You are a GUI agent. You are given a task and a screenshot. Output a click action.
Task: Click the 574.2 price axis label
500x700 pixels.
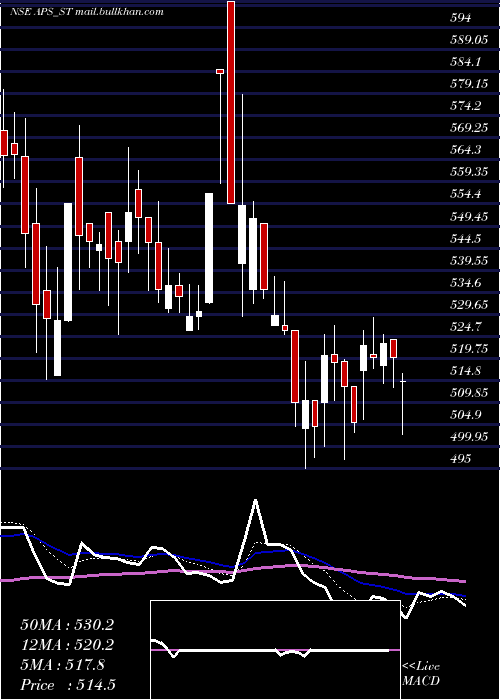click(x=465, y=106)
